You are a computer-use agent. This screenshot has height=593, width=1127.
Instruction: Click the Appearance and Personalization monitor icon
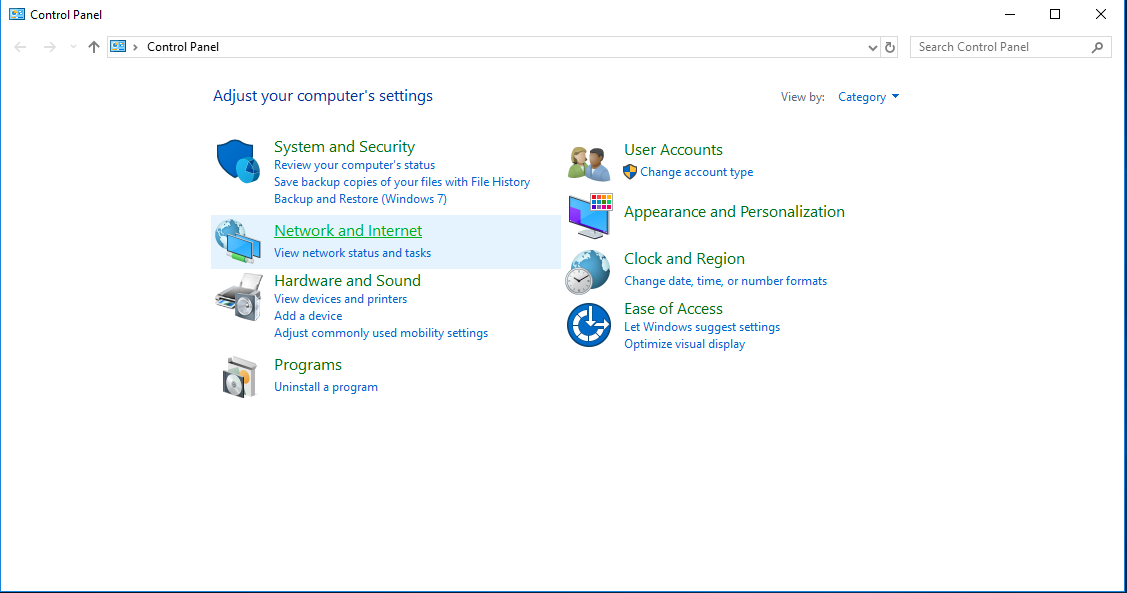[x=588, y=214]
